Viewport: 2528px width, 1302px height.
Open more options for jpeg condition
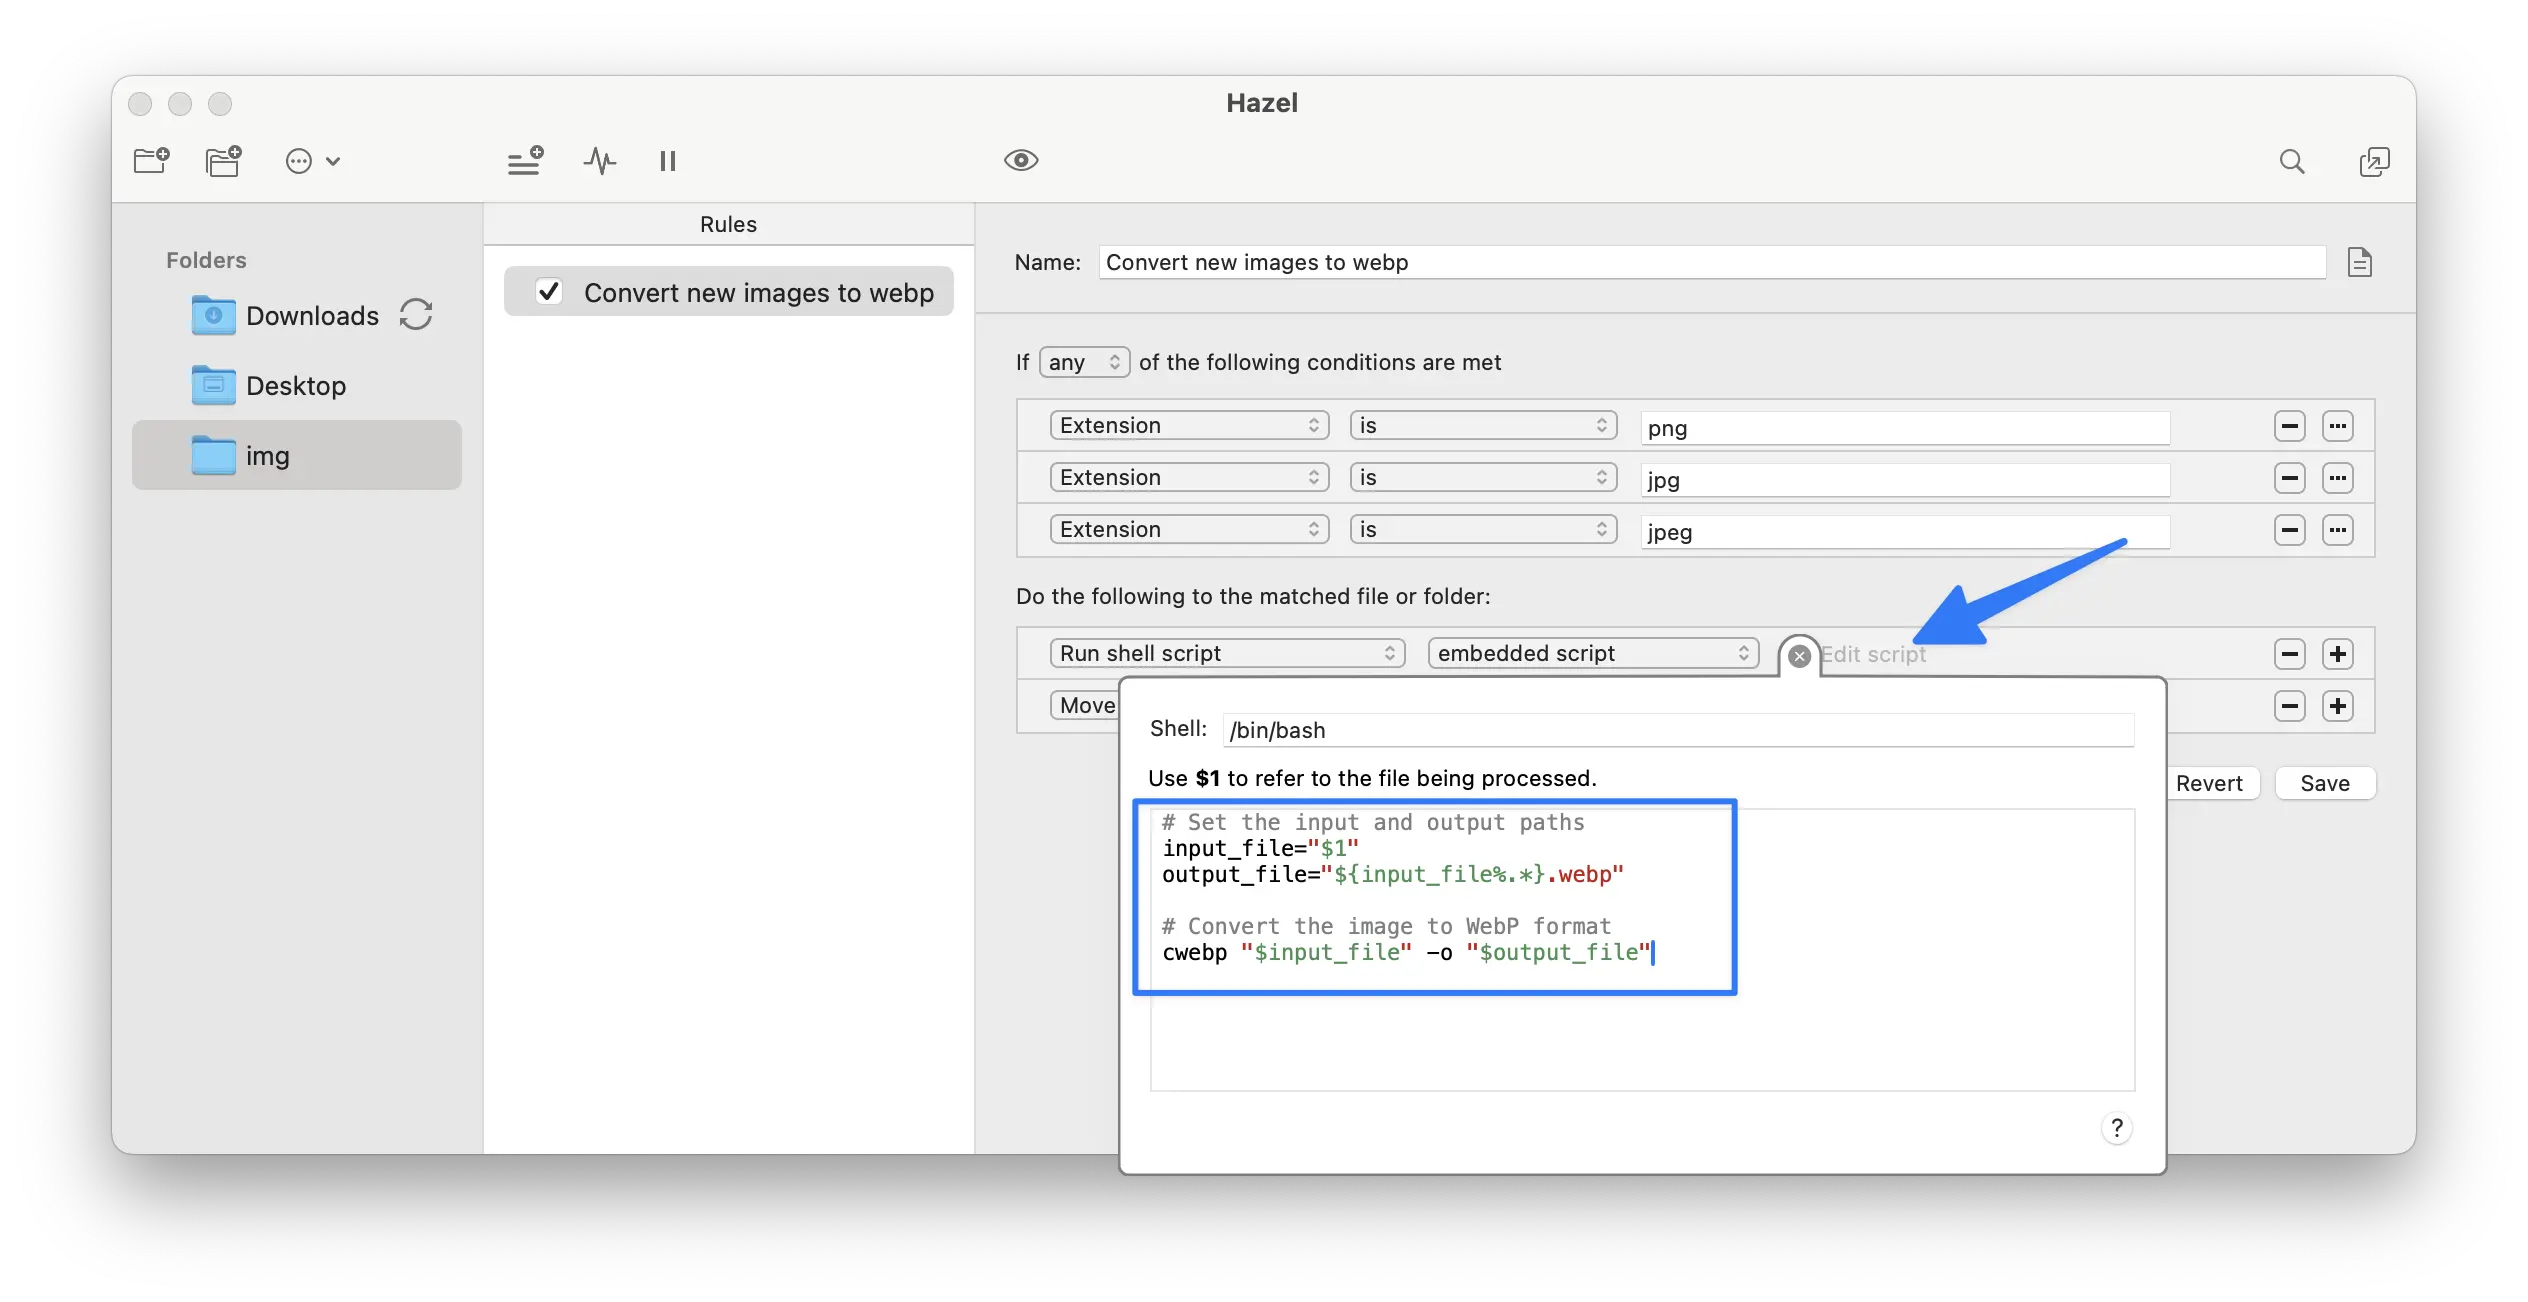coord(2337,530)
